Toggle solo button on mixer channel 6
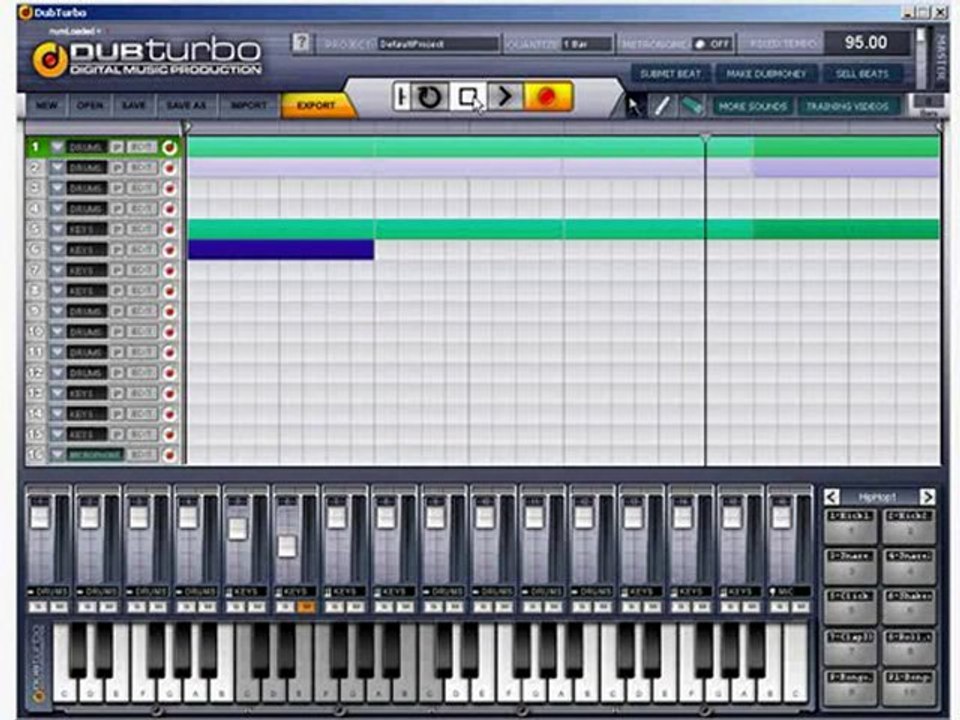Viewport: 960px width, 720px height. point(286,607)
